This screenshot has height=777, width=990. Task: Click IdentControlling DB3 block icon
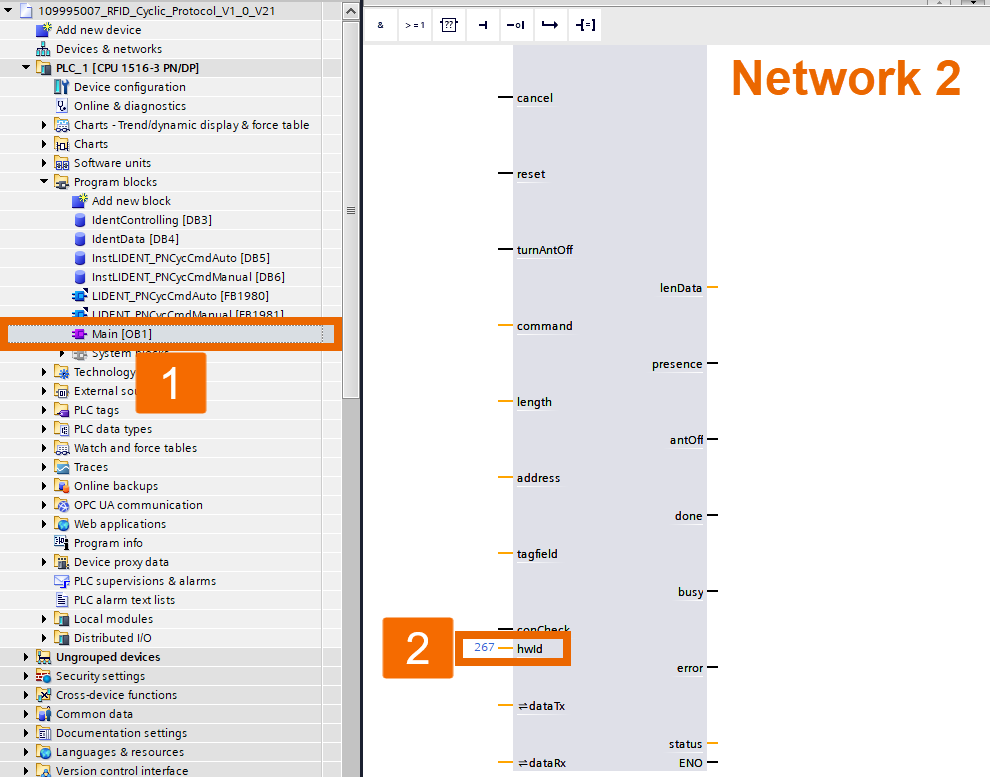coord(80,220)
